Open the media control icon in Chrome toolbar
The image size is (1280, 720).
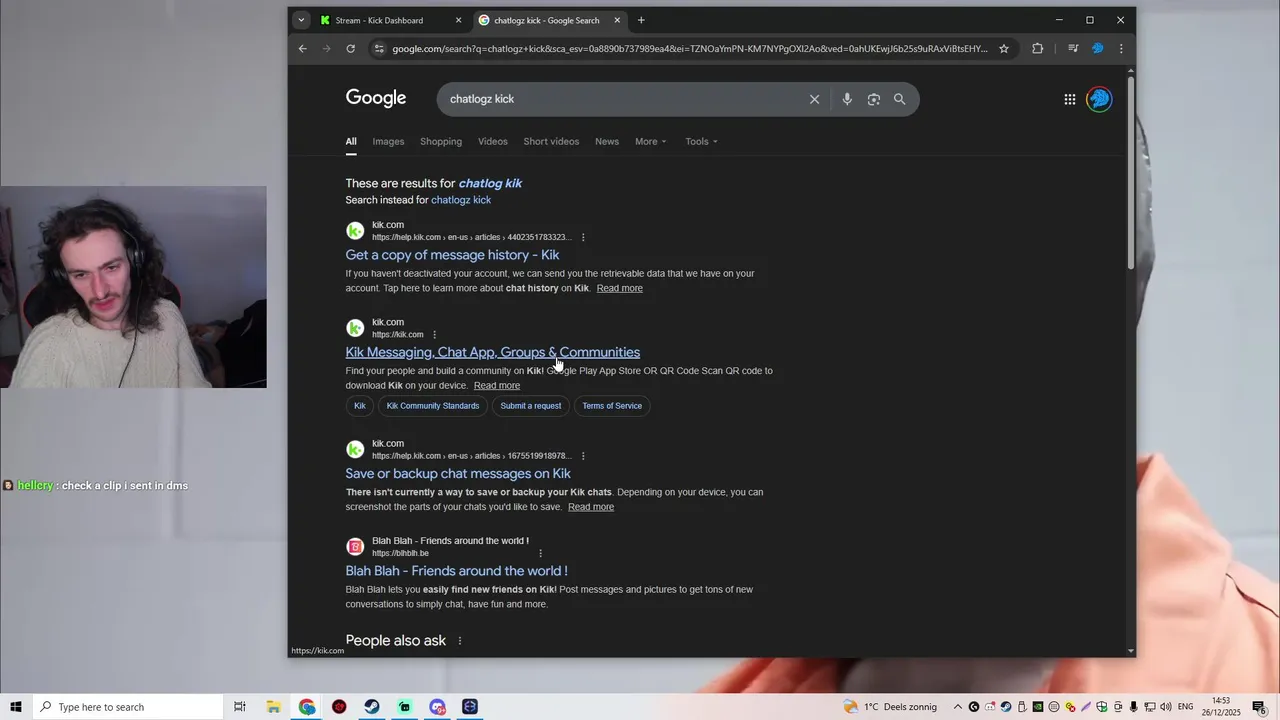coord(1072,48)
